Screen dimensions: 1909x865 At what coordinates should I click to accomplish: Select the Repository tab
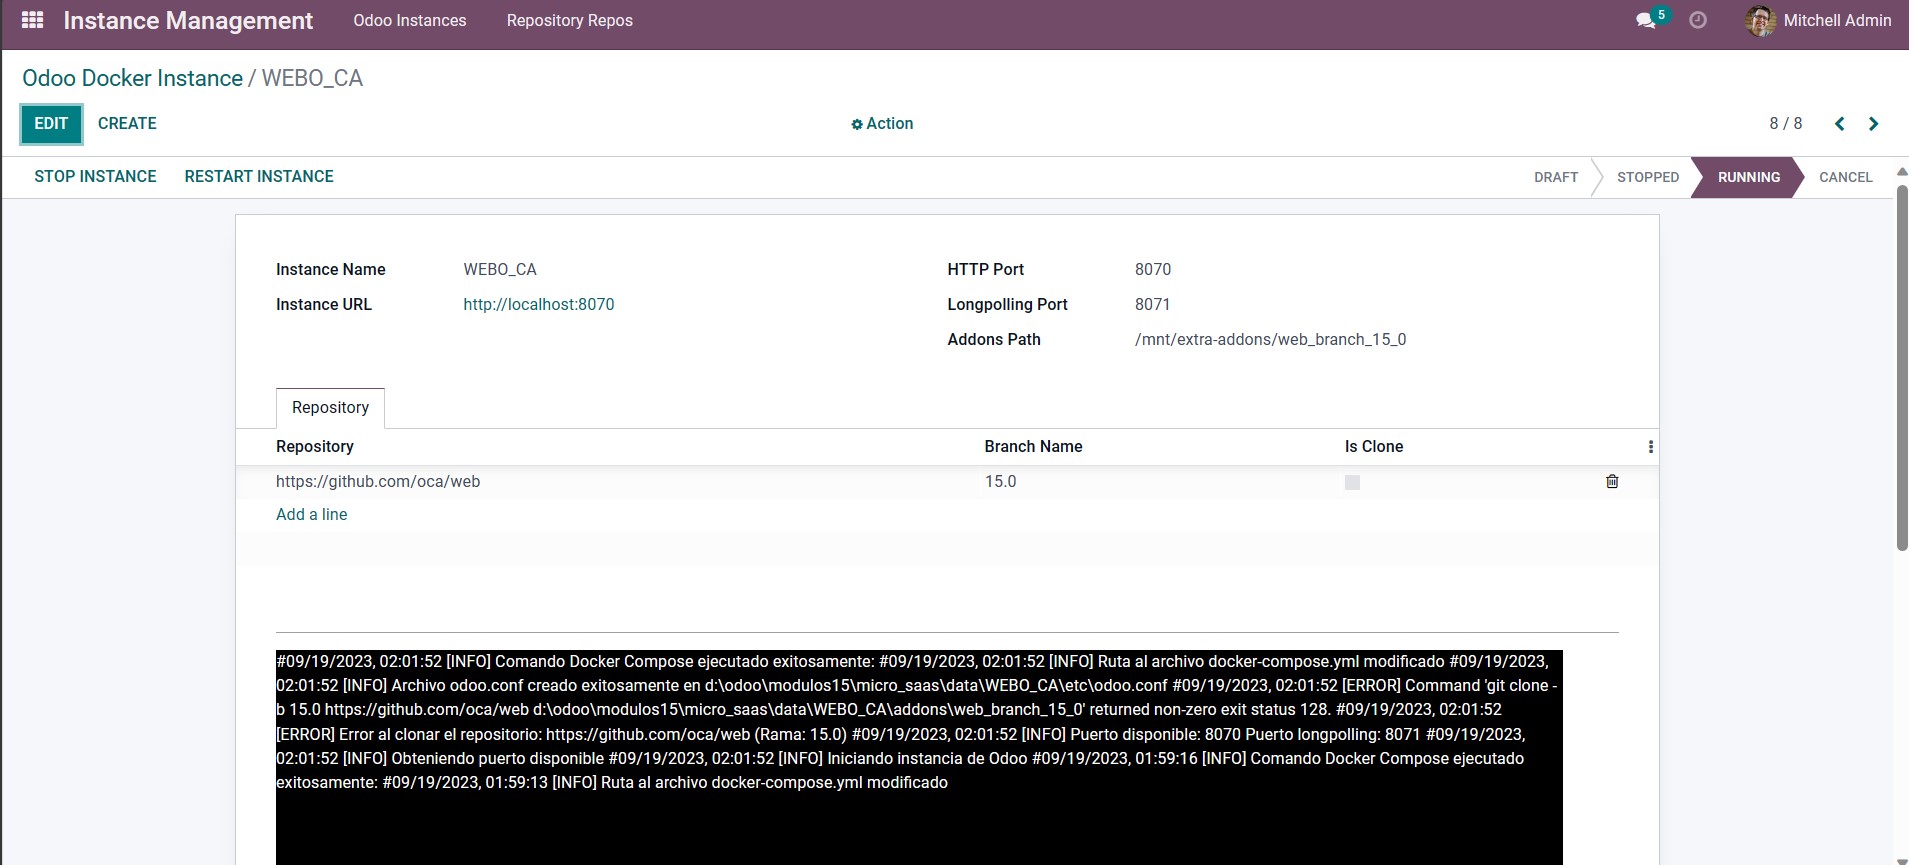click(x=330, y=407)
